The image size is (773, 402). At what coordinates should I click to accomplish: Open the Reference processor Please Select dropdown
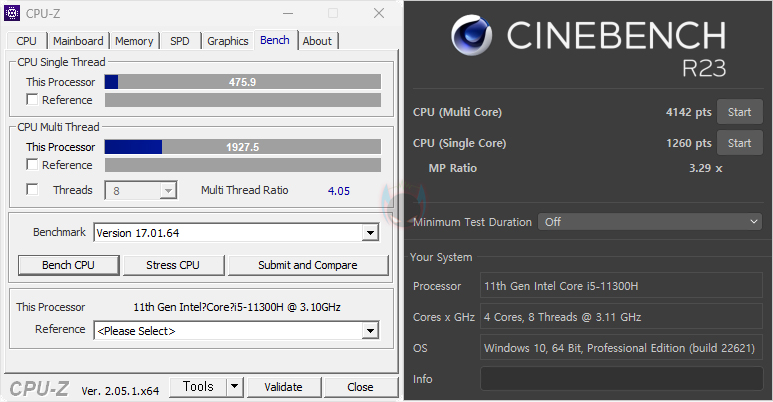[x=236, y=331]
